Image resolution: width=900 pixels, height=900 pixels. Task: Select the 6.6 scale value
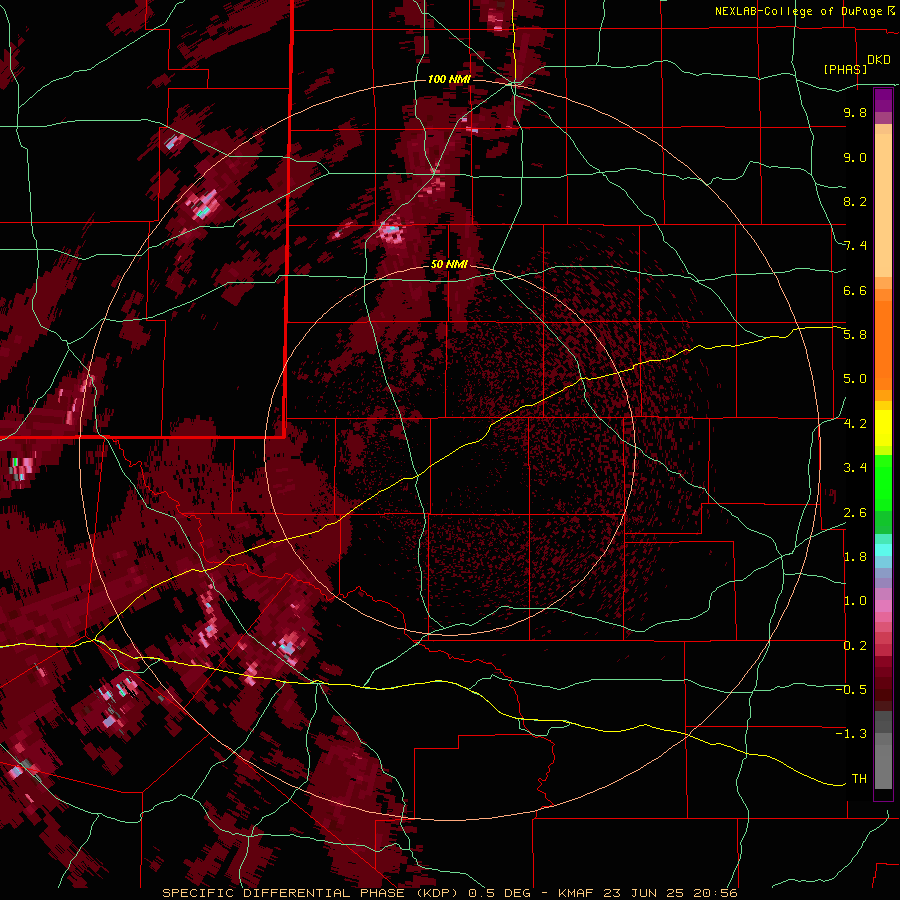click(855, 290)
